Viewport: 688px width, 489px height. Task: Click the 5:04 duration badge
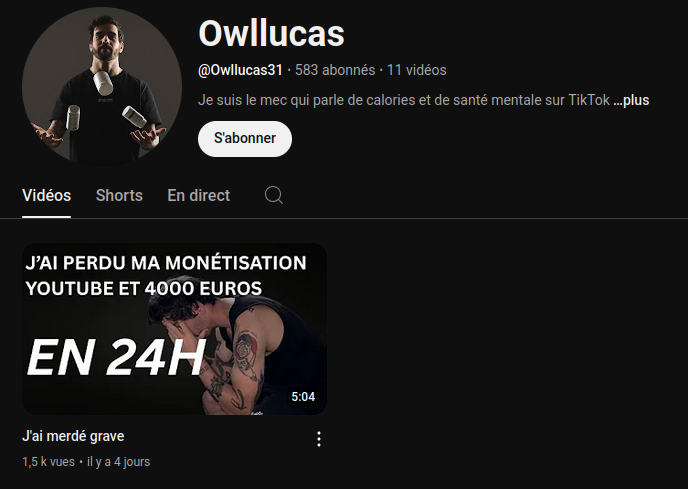click(x=303, y=397)
